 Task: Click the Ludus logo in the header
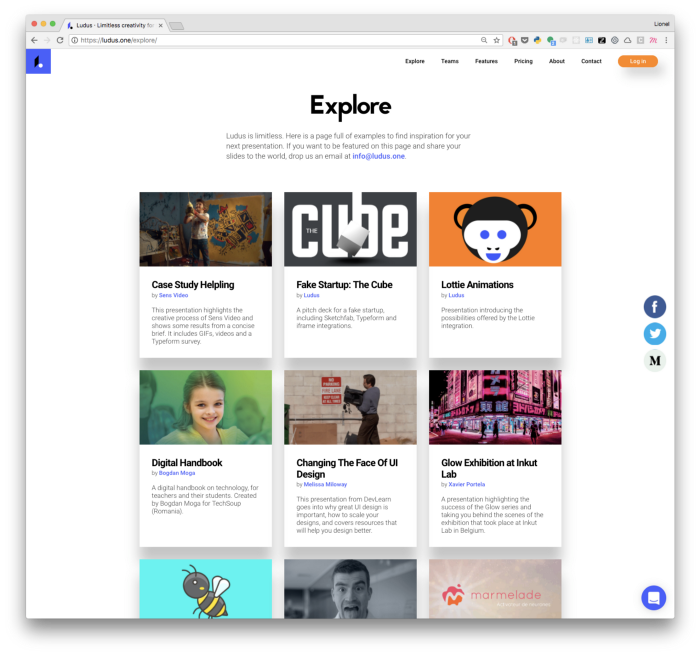[38, 61]
